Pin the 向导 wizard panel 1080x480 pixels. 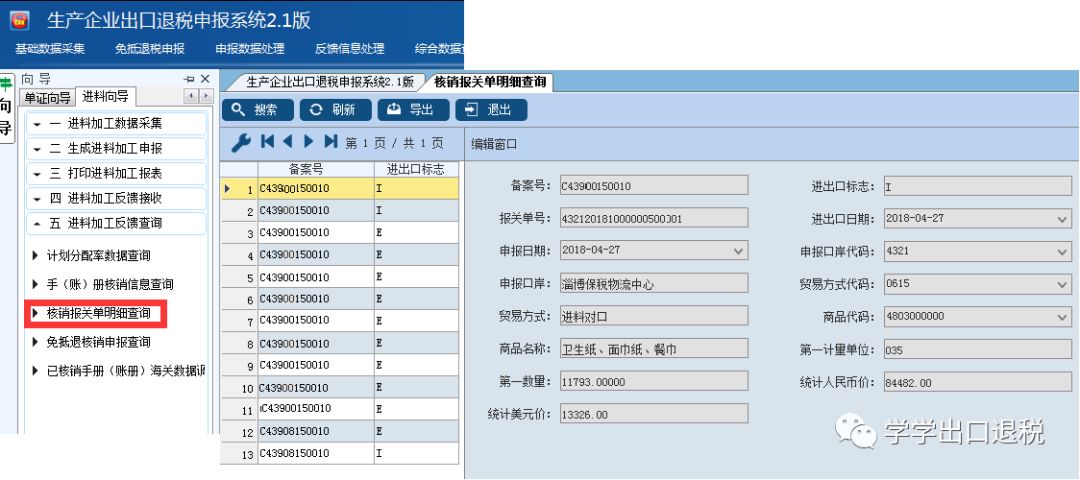189,79
